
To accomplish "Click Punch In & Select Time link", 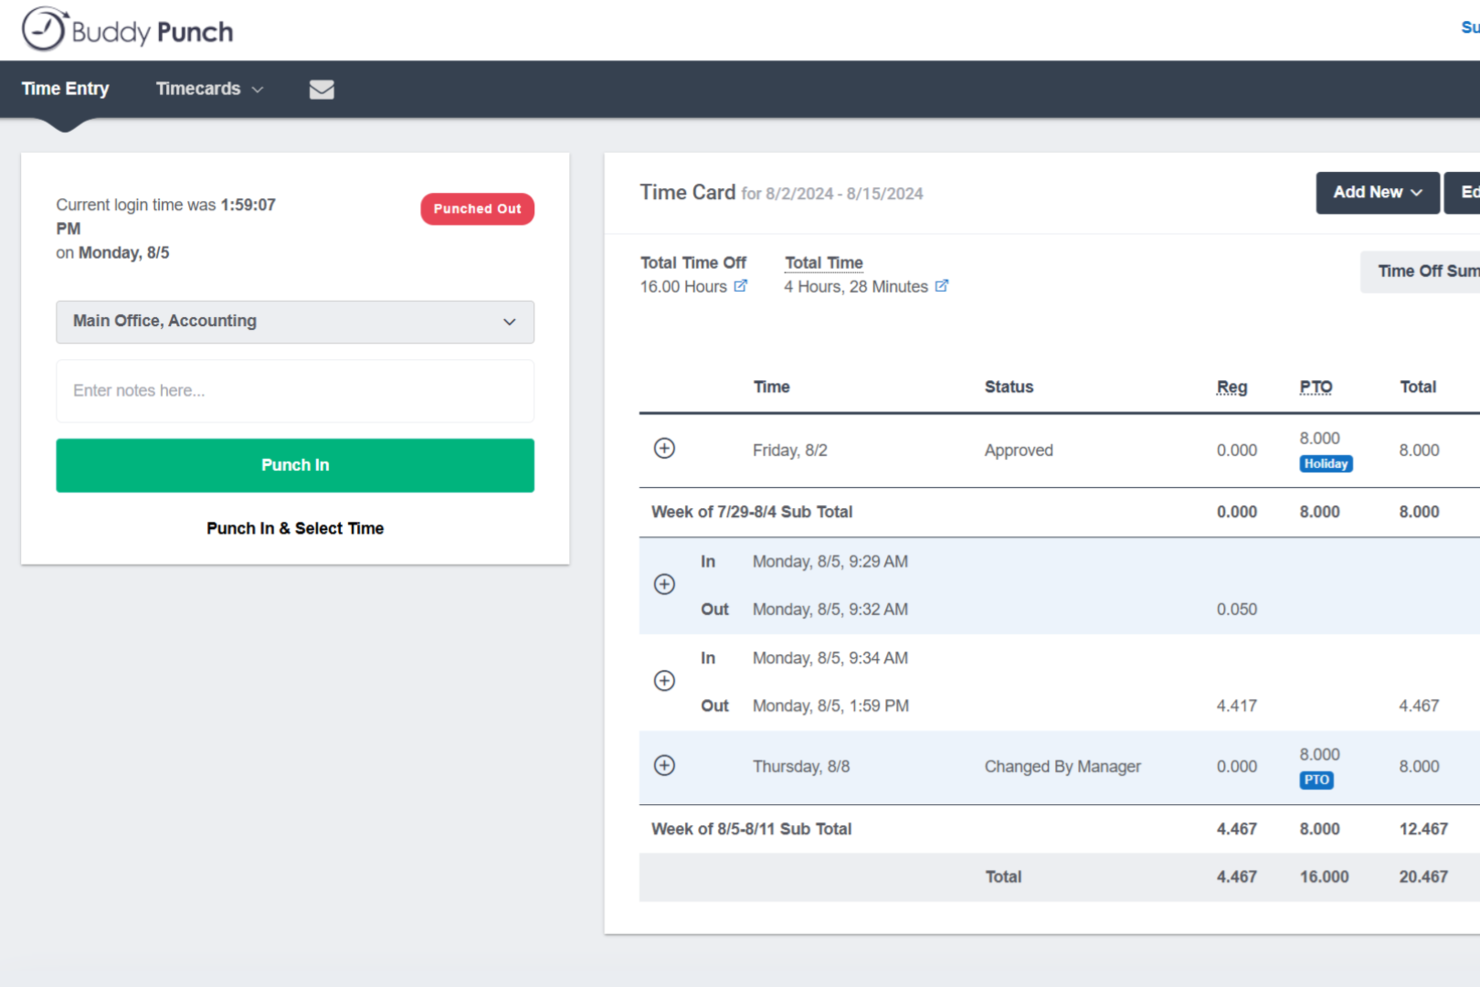I will coord(295,528).
